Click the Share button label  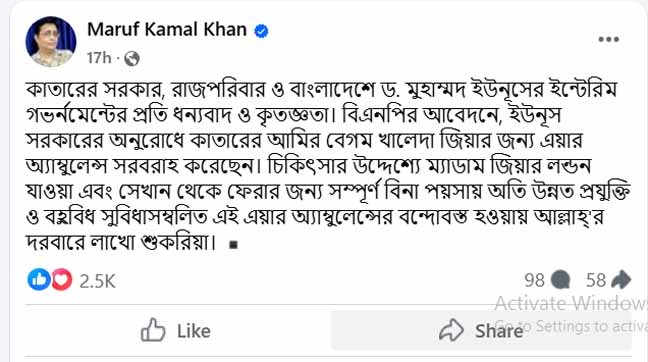pos(499,331)
